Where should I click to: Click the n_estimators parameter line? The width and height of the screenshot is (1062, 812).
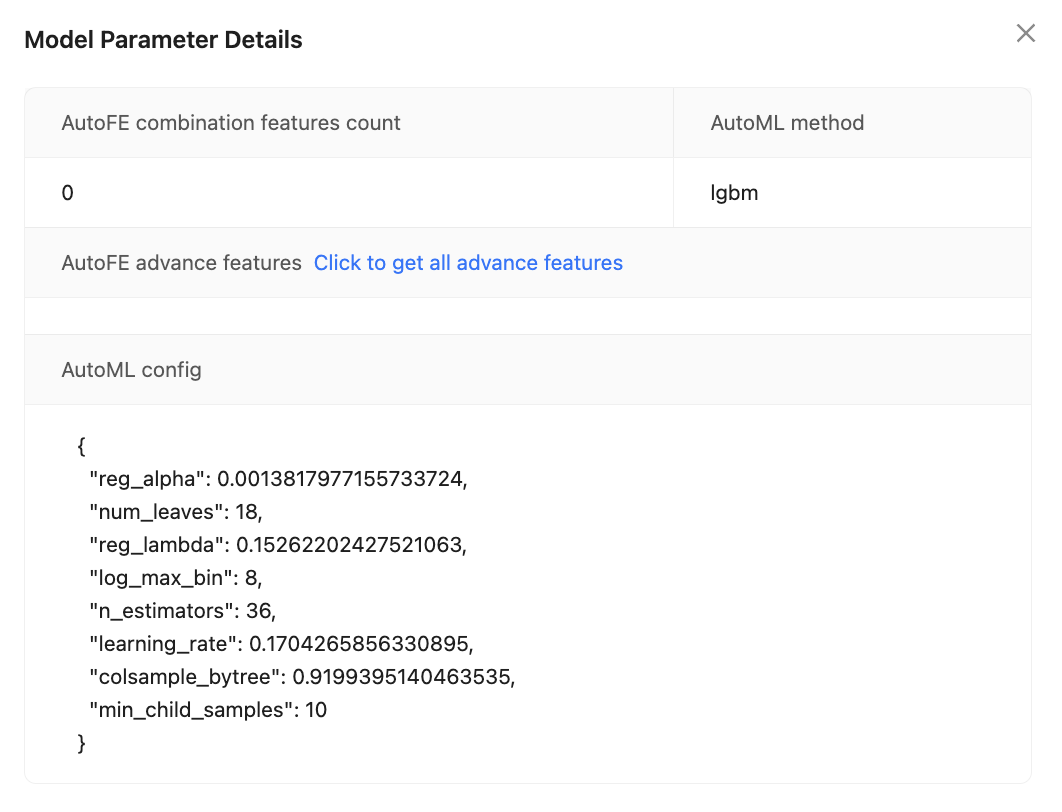click(182, 611)
